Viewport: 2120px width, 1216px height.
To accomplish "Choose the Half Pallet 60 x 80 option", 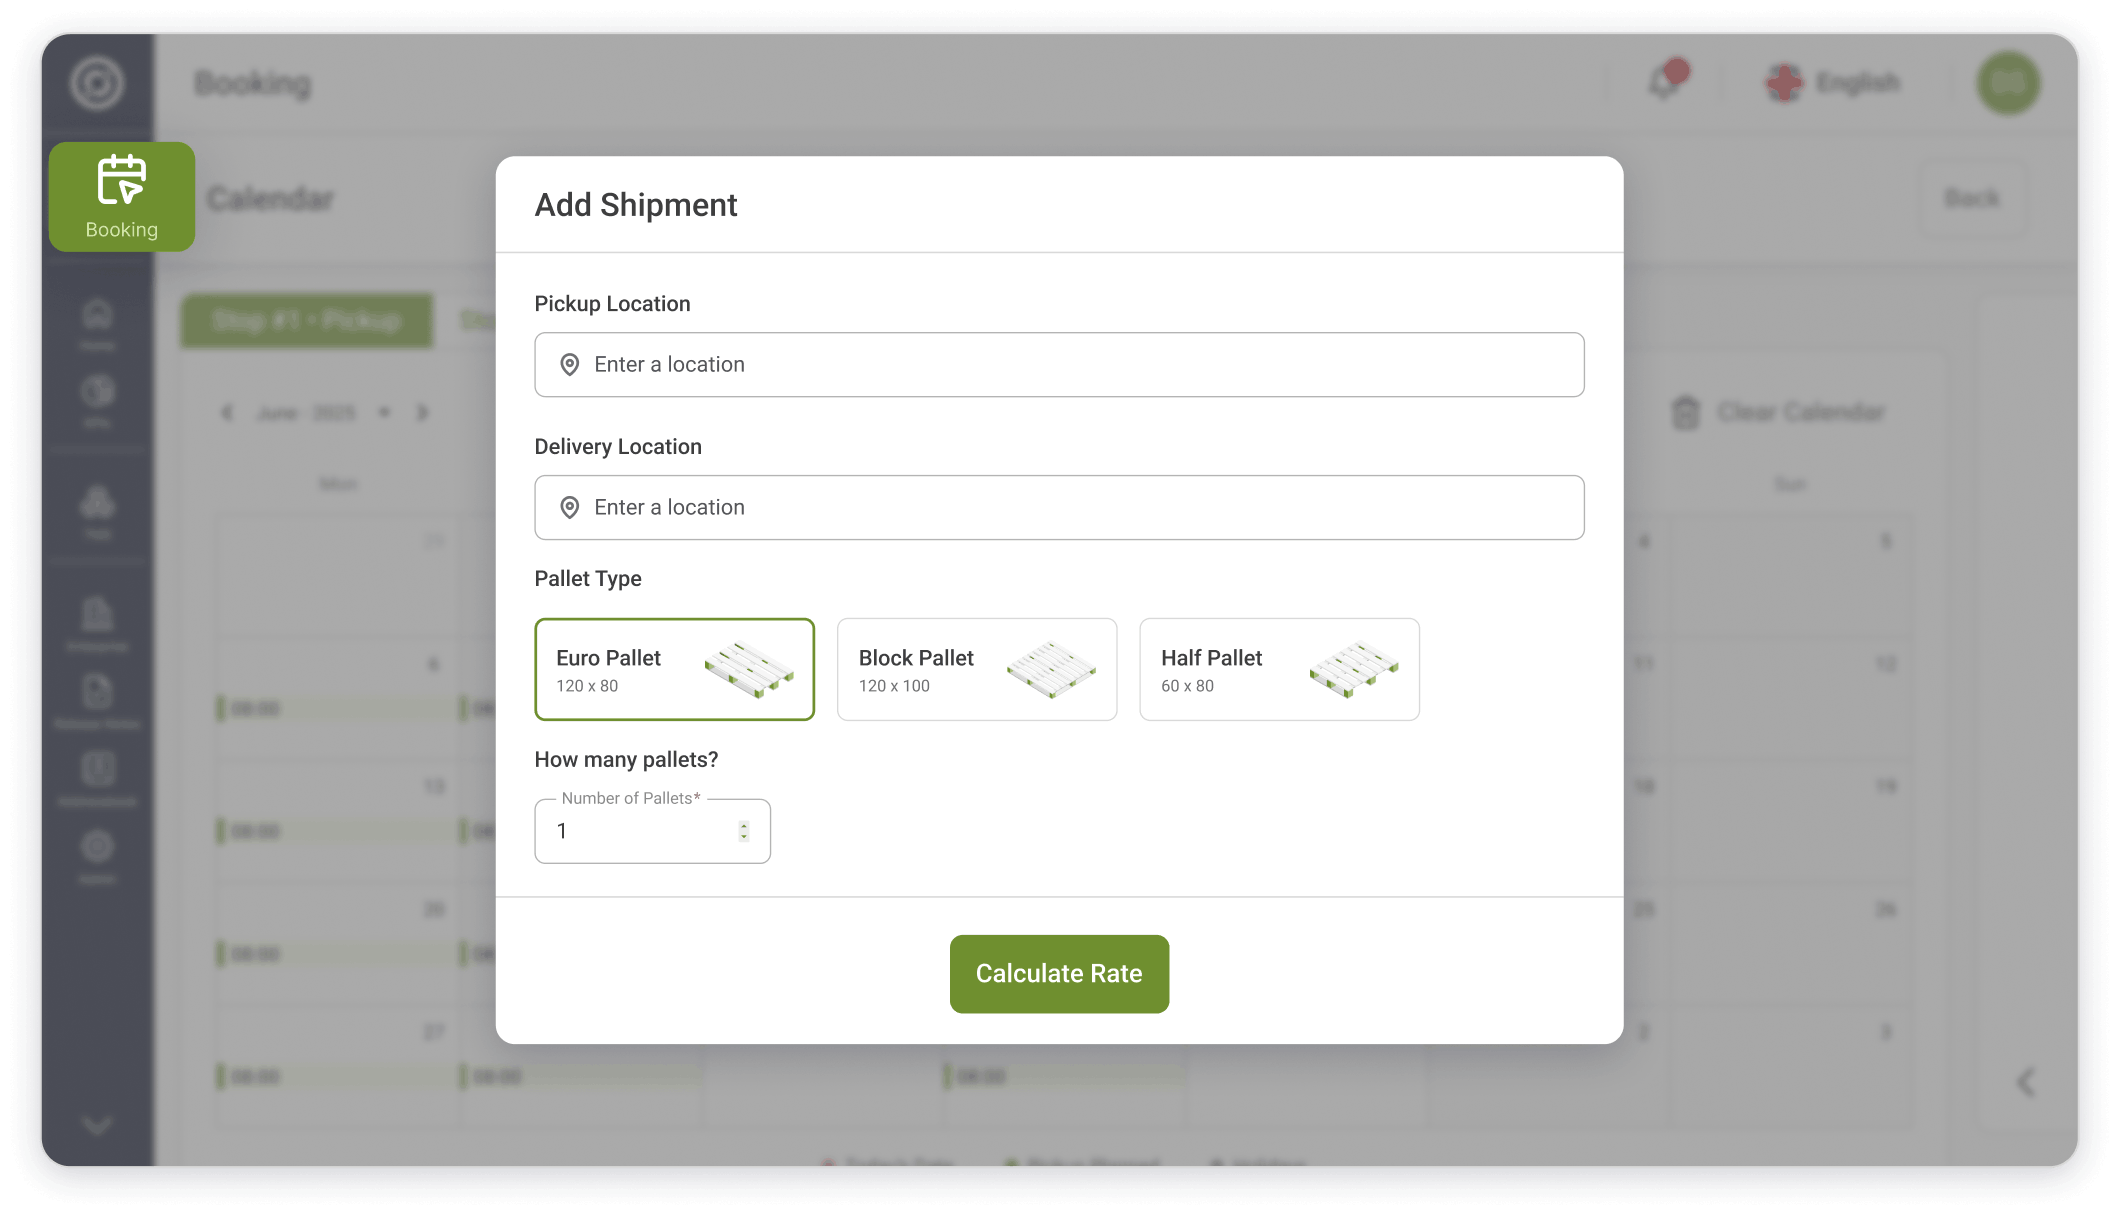I will (x=1278, y=669).
